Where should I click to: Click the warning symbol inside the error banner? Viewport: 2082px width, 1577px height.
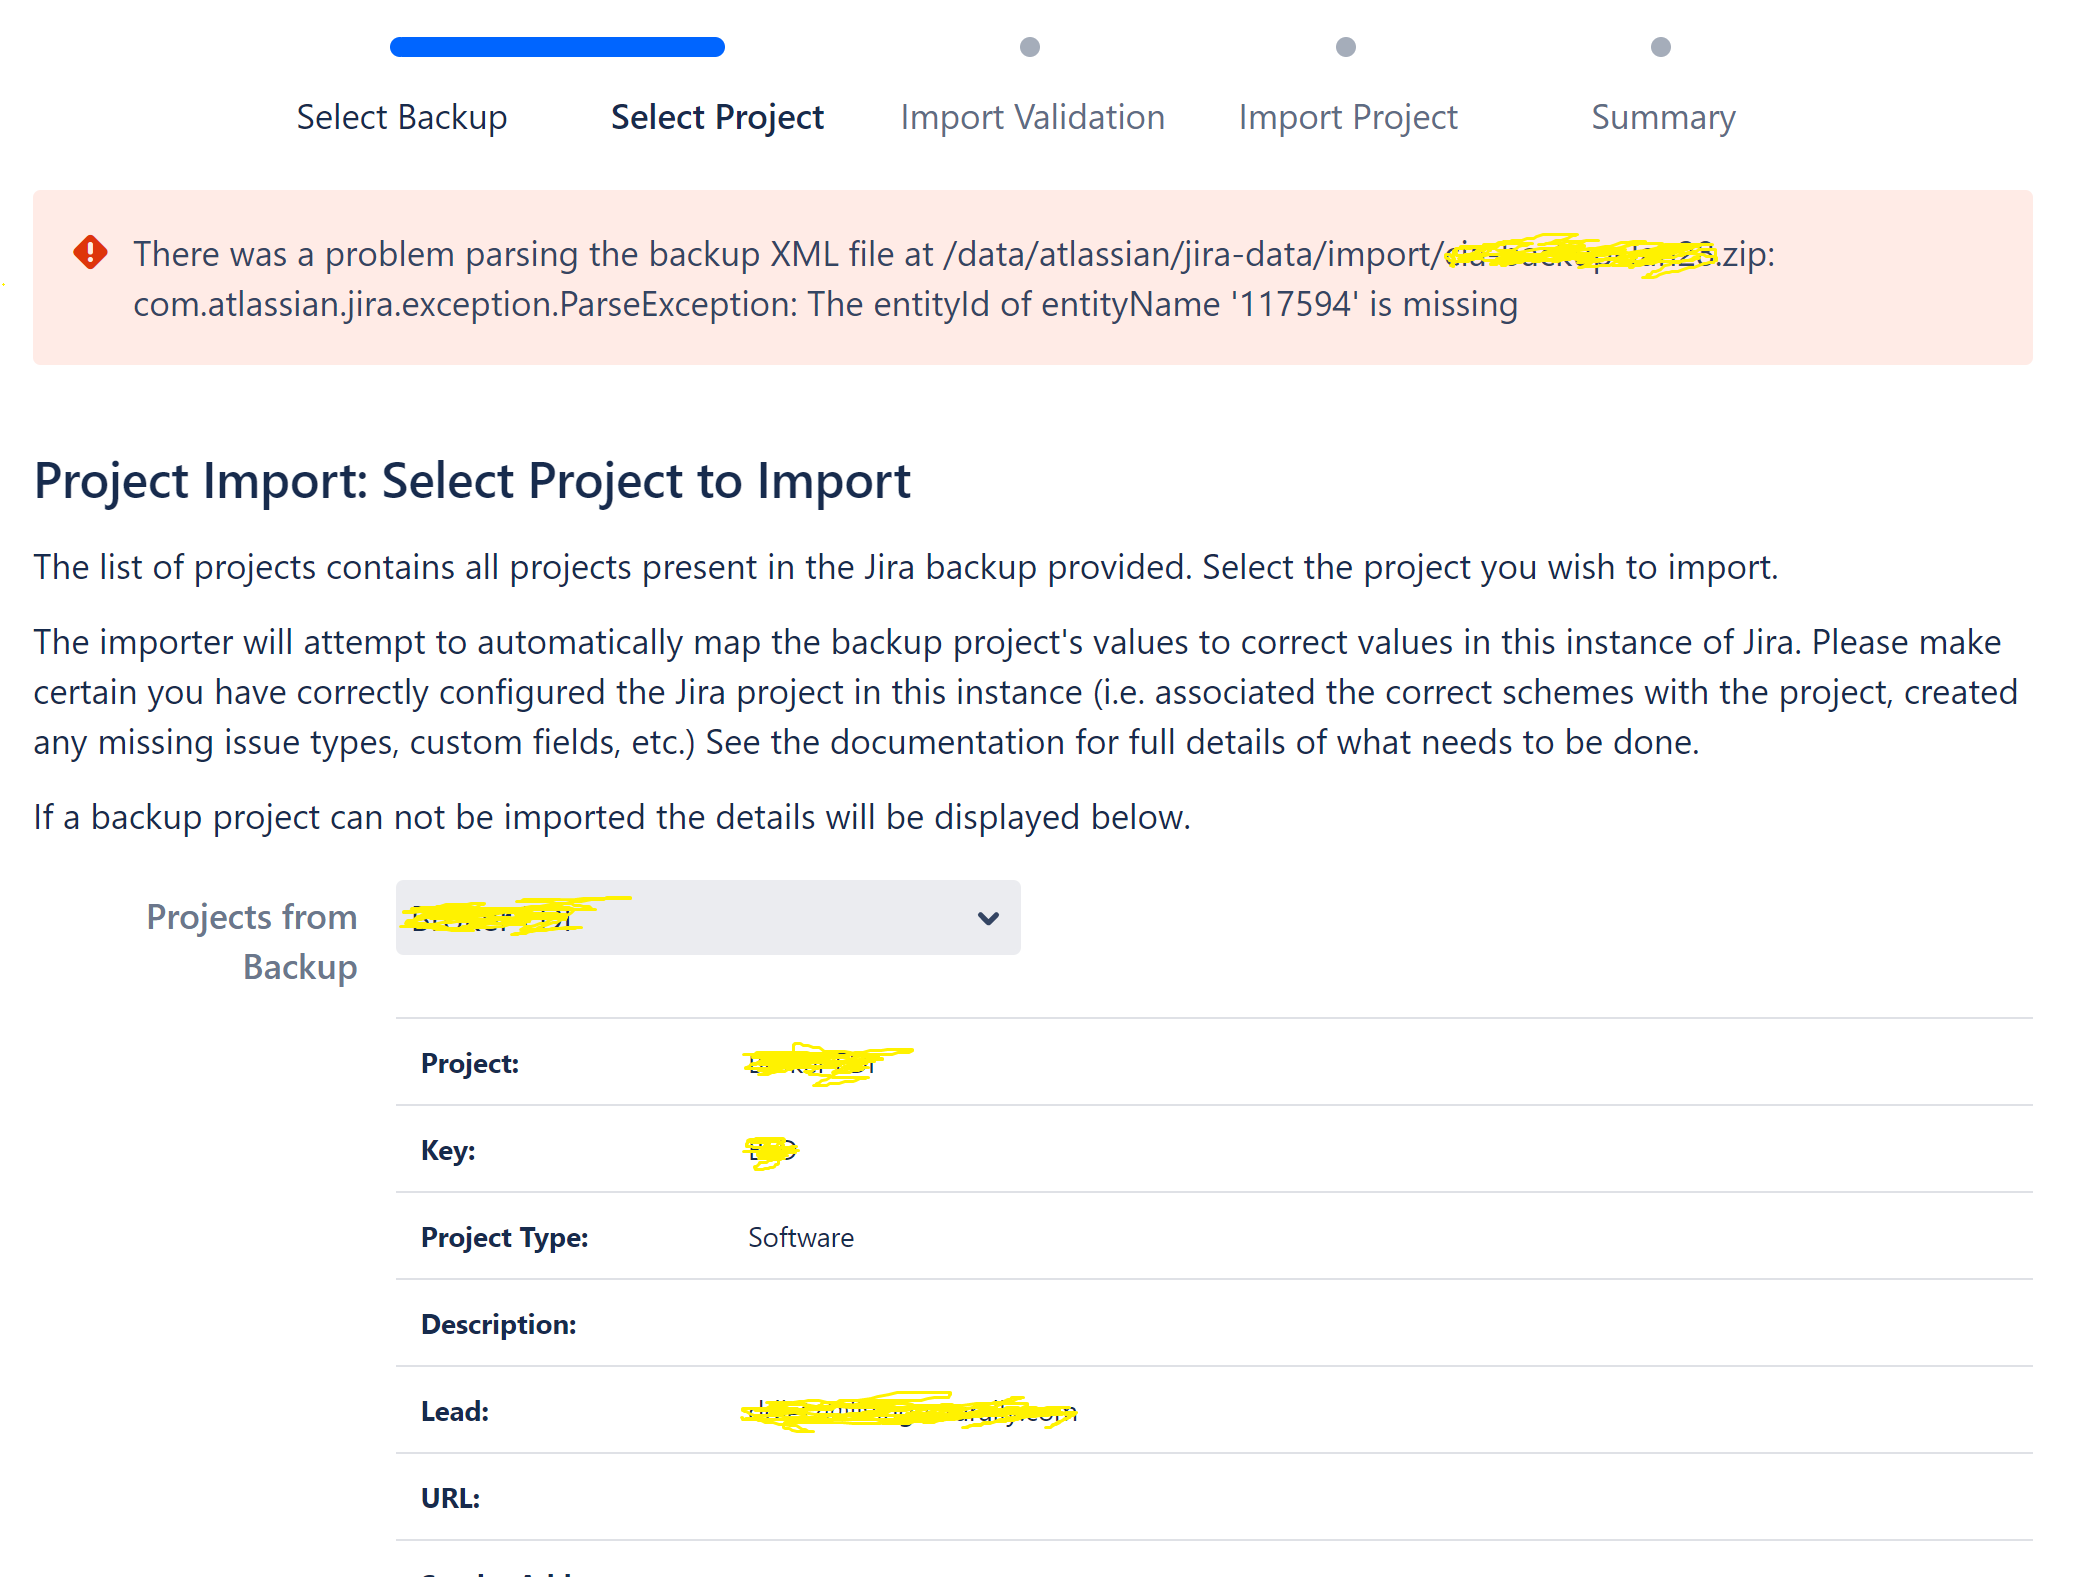click(x=90, y=253)
